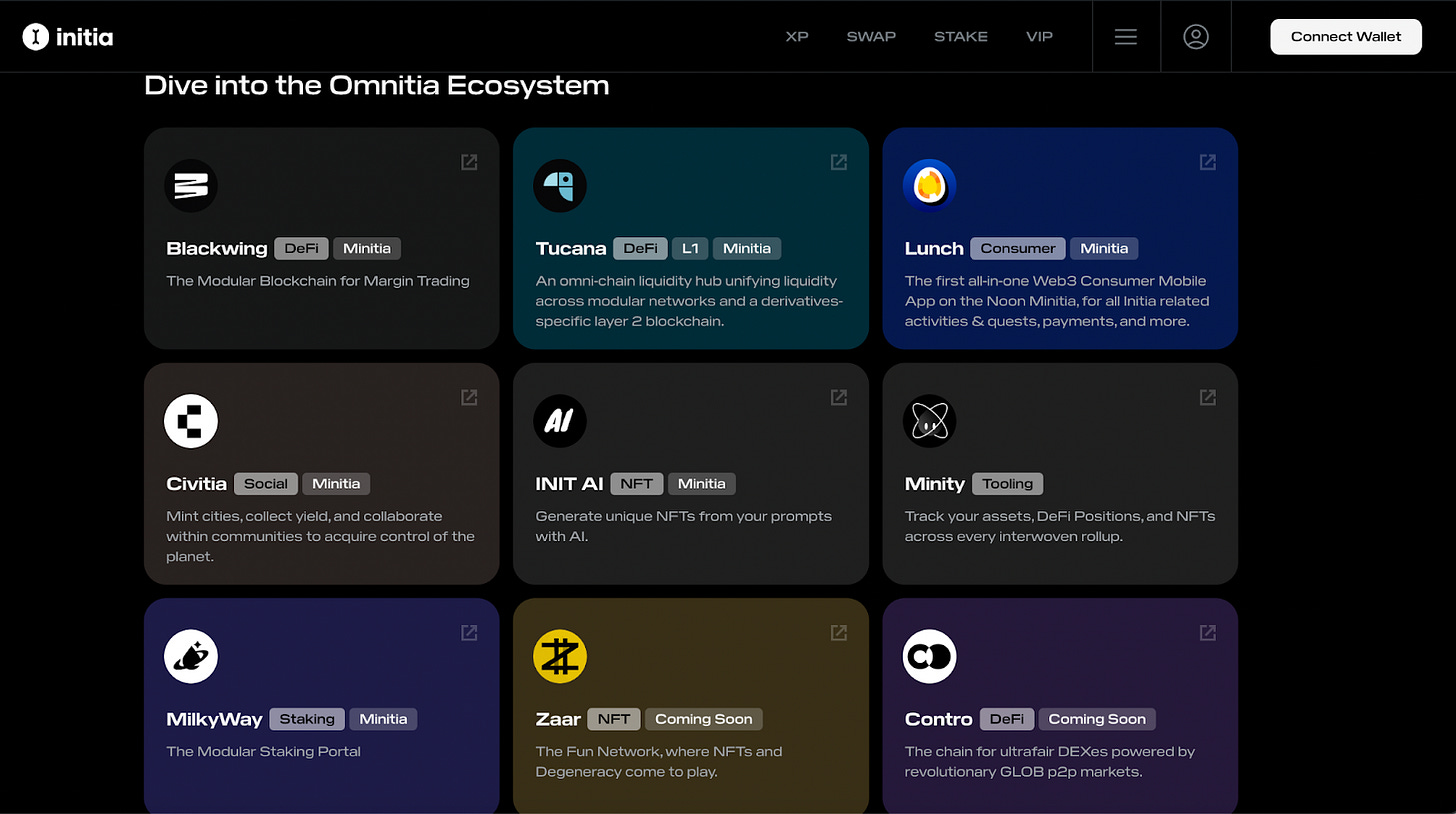Viewport: 1456px width, 814px height.
Task: Open Zaar external link icon
Action: (x=839, y=632)
